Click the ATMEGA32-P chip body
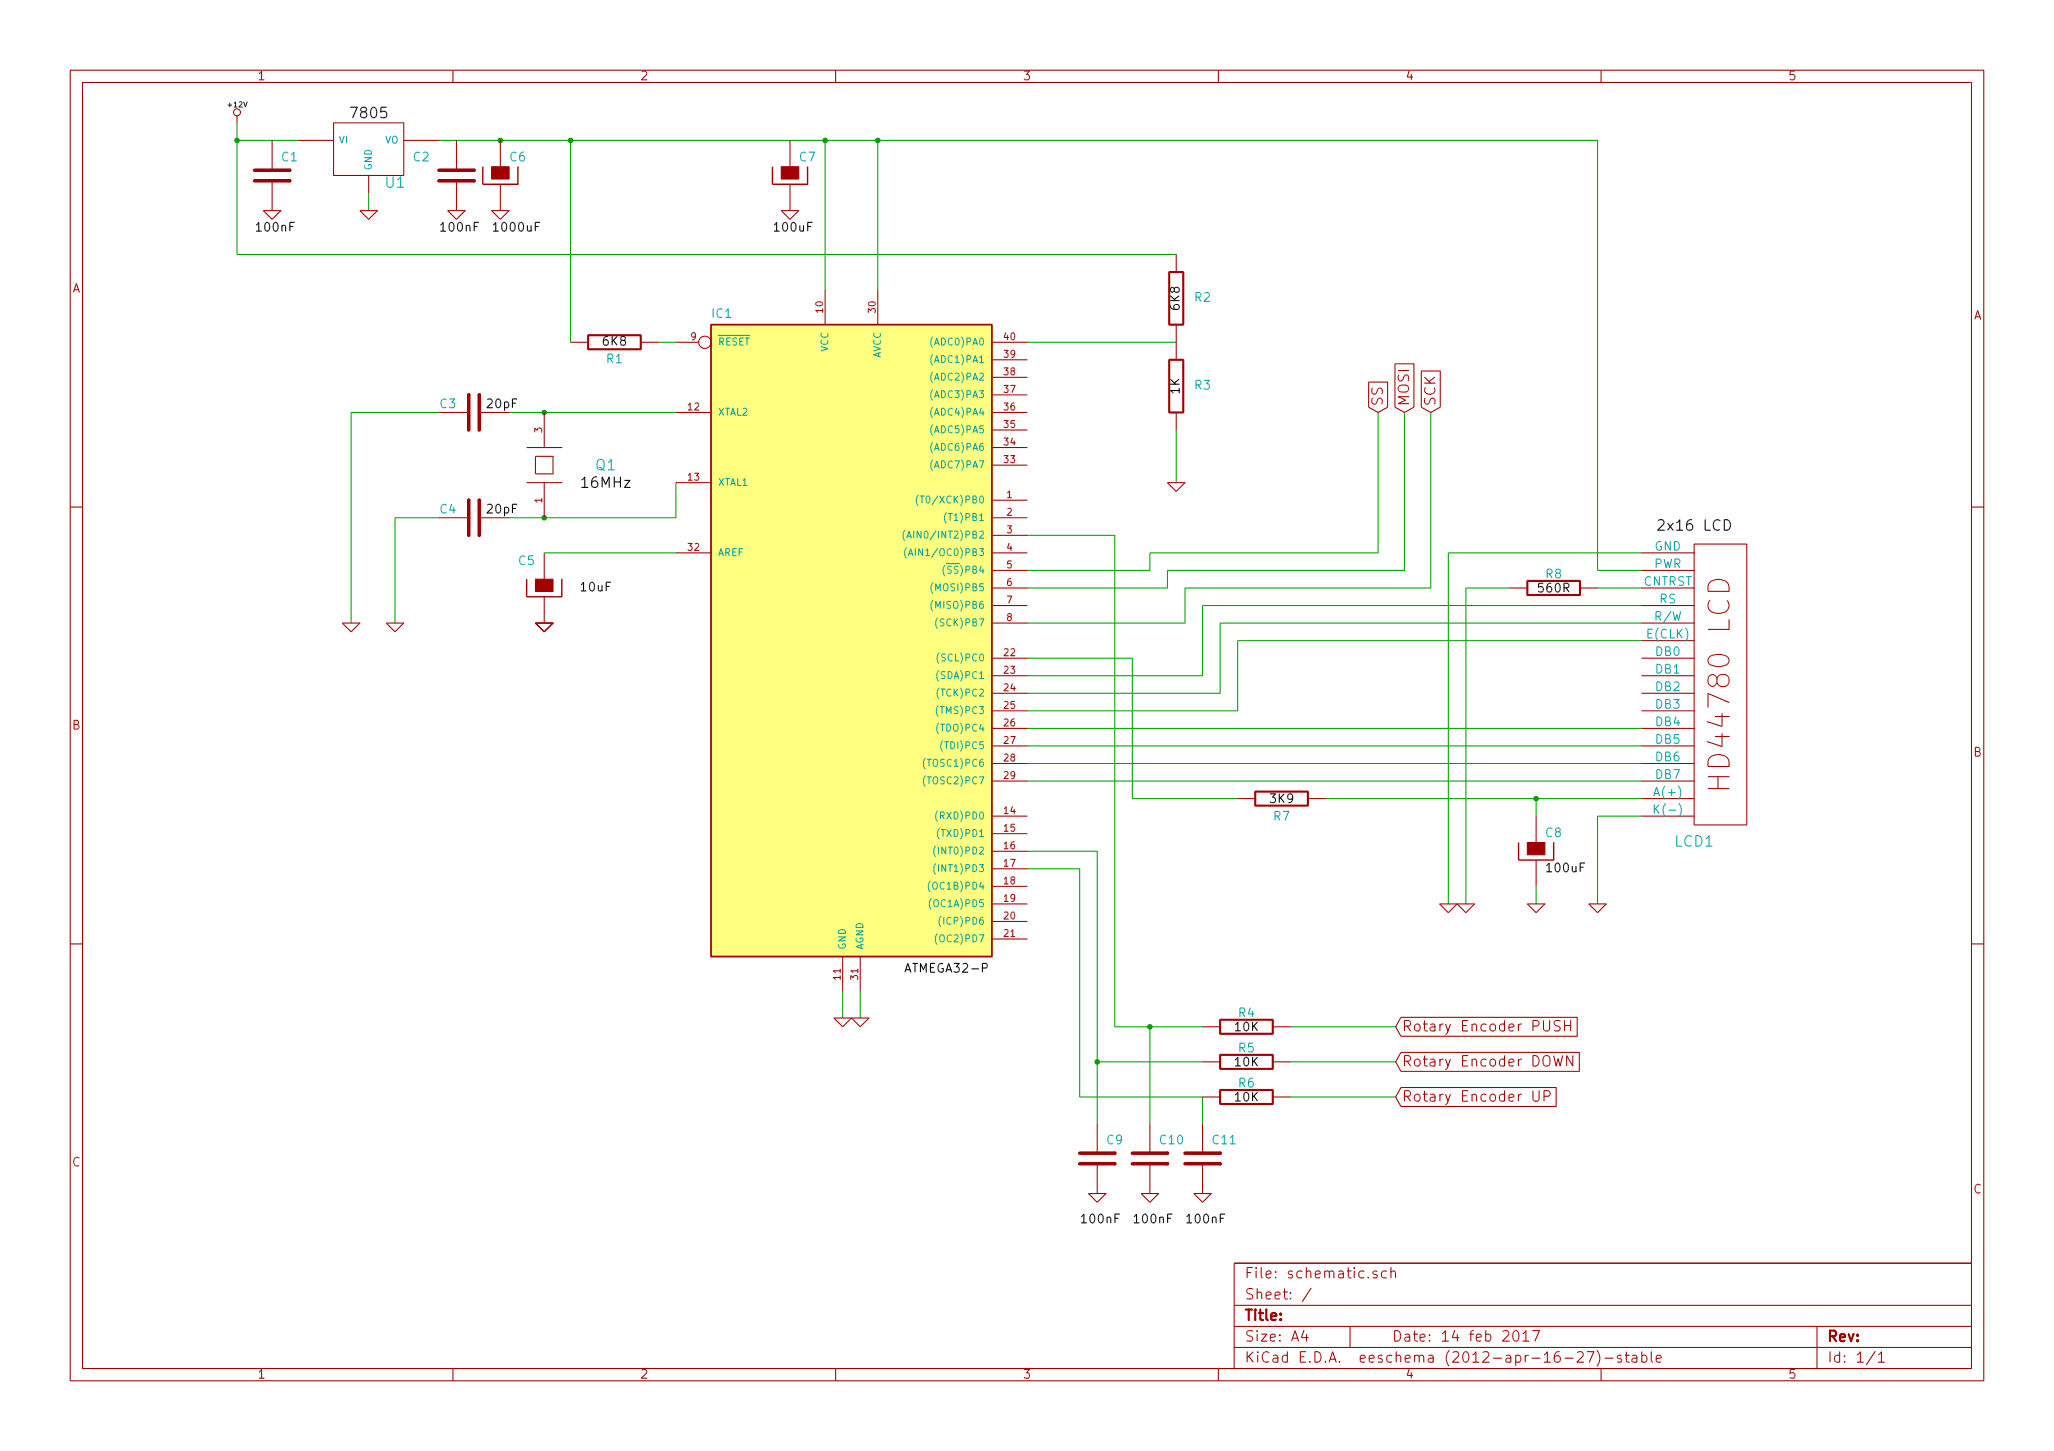Image resolution: width=2054 pixels, height=1451 pixels. (x=850, y=640)
